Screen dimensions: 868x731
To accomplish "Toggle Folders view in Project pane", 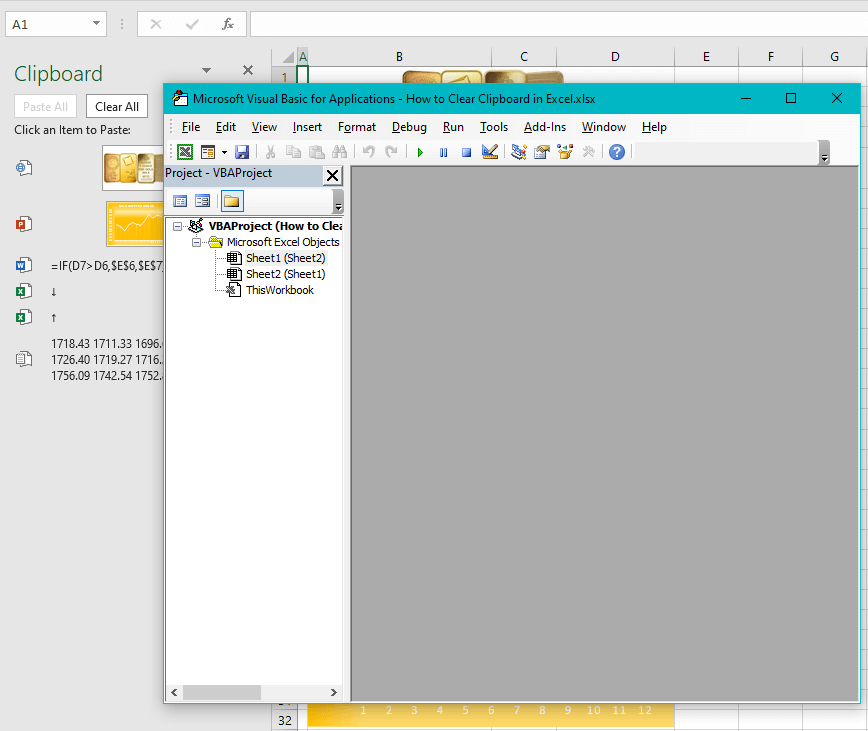I will click(232, 201).
